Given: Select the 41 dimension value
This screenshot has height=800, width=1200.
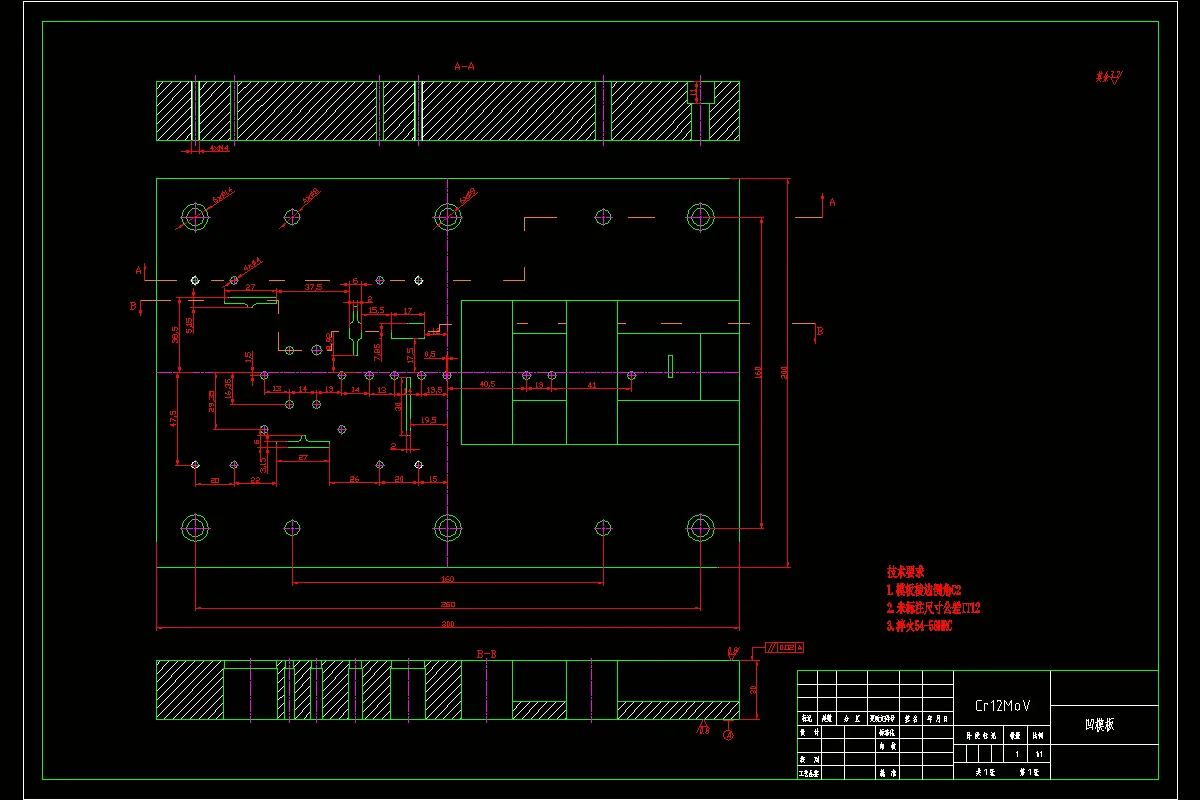Looking at the screenshot, I should [x=592, y=384].
